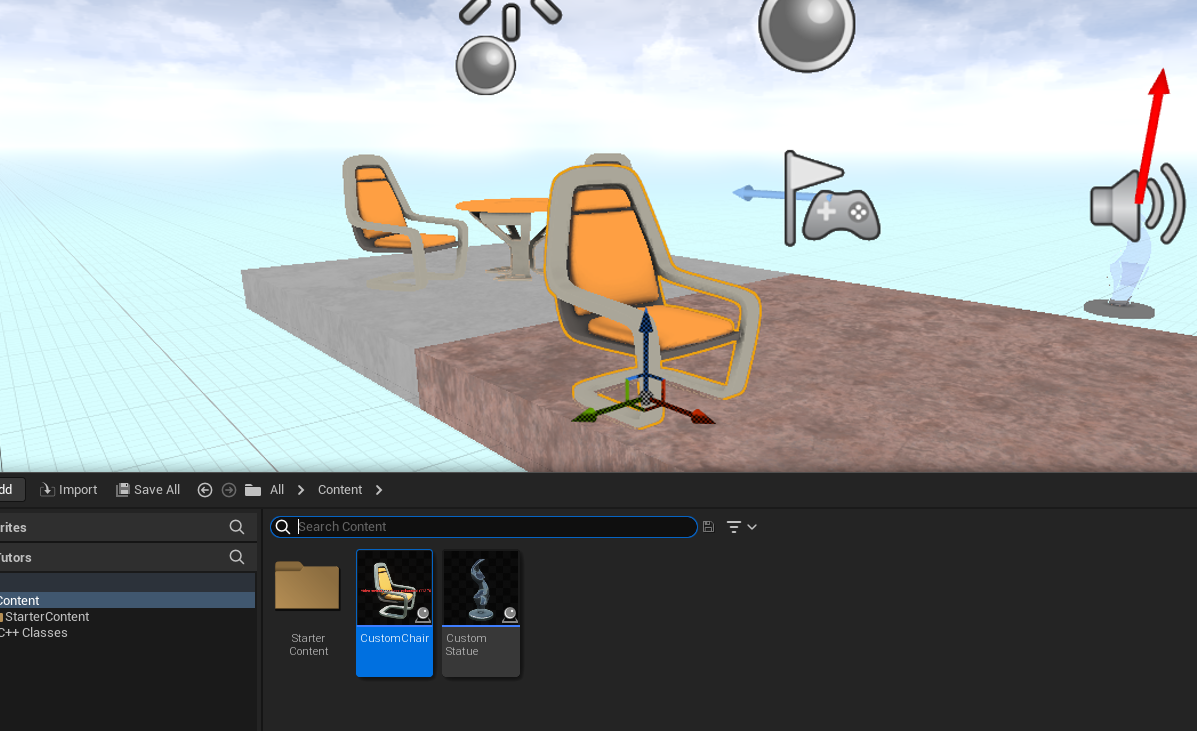Select StarterContent in the folder tree

(46, 617)
